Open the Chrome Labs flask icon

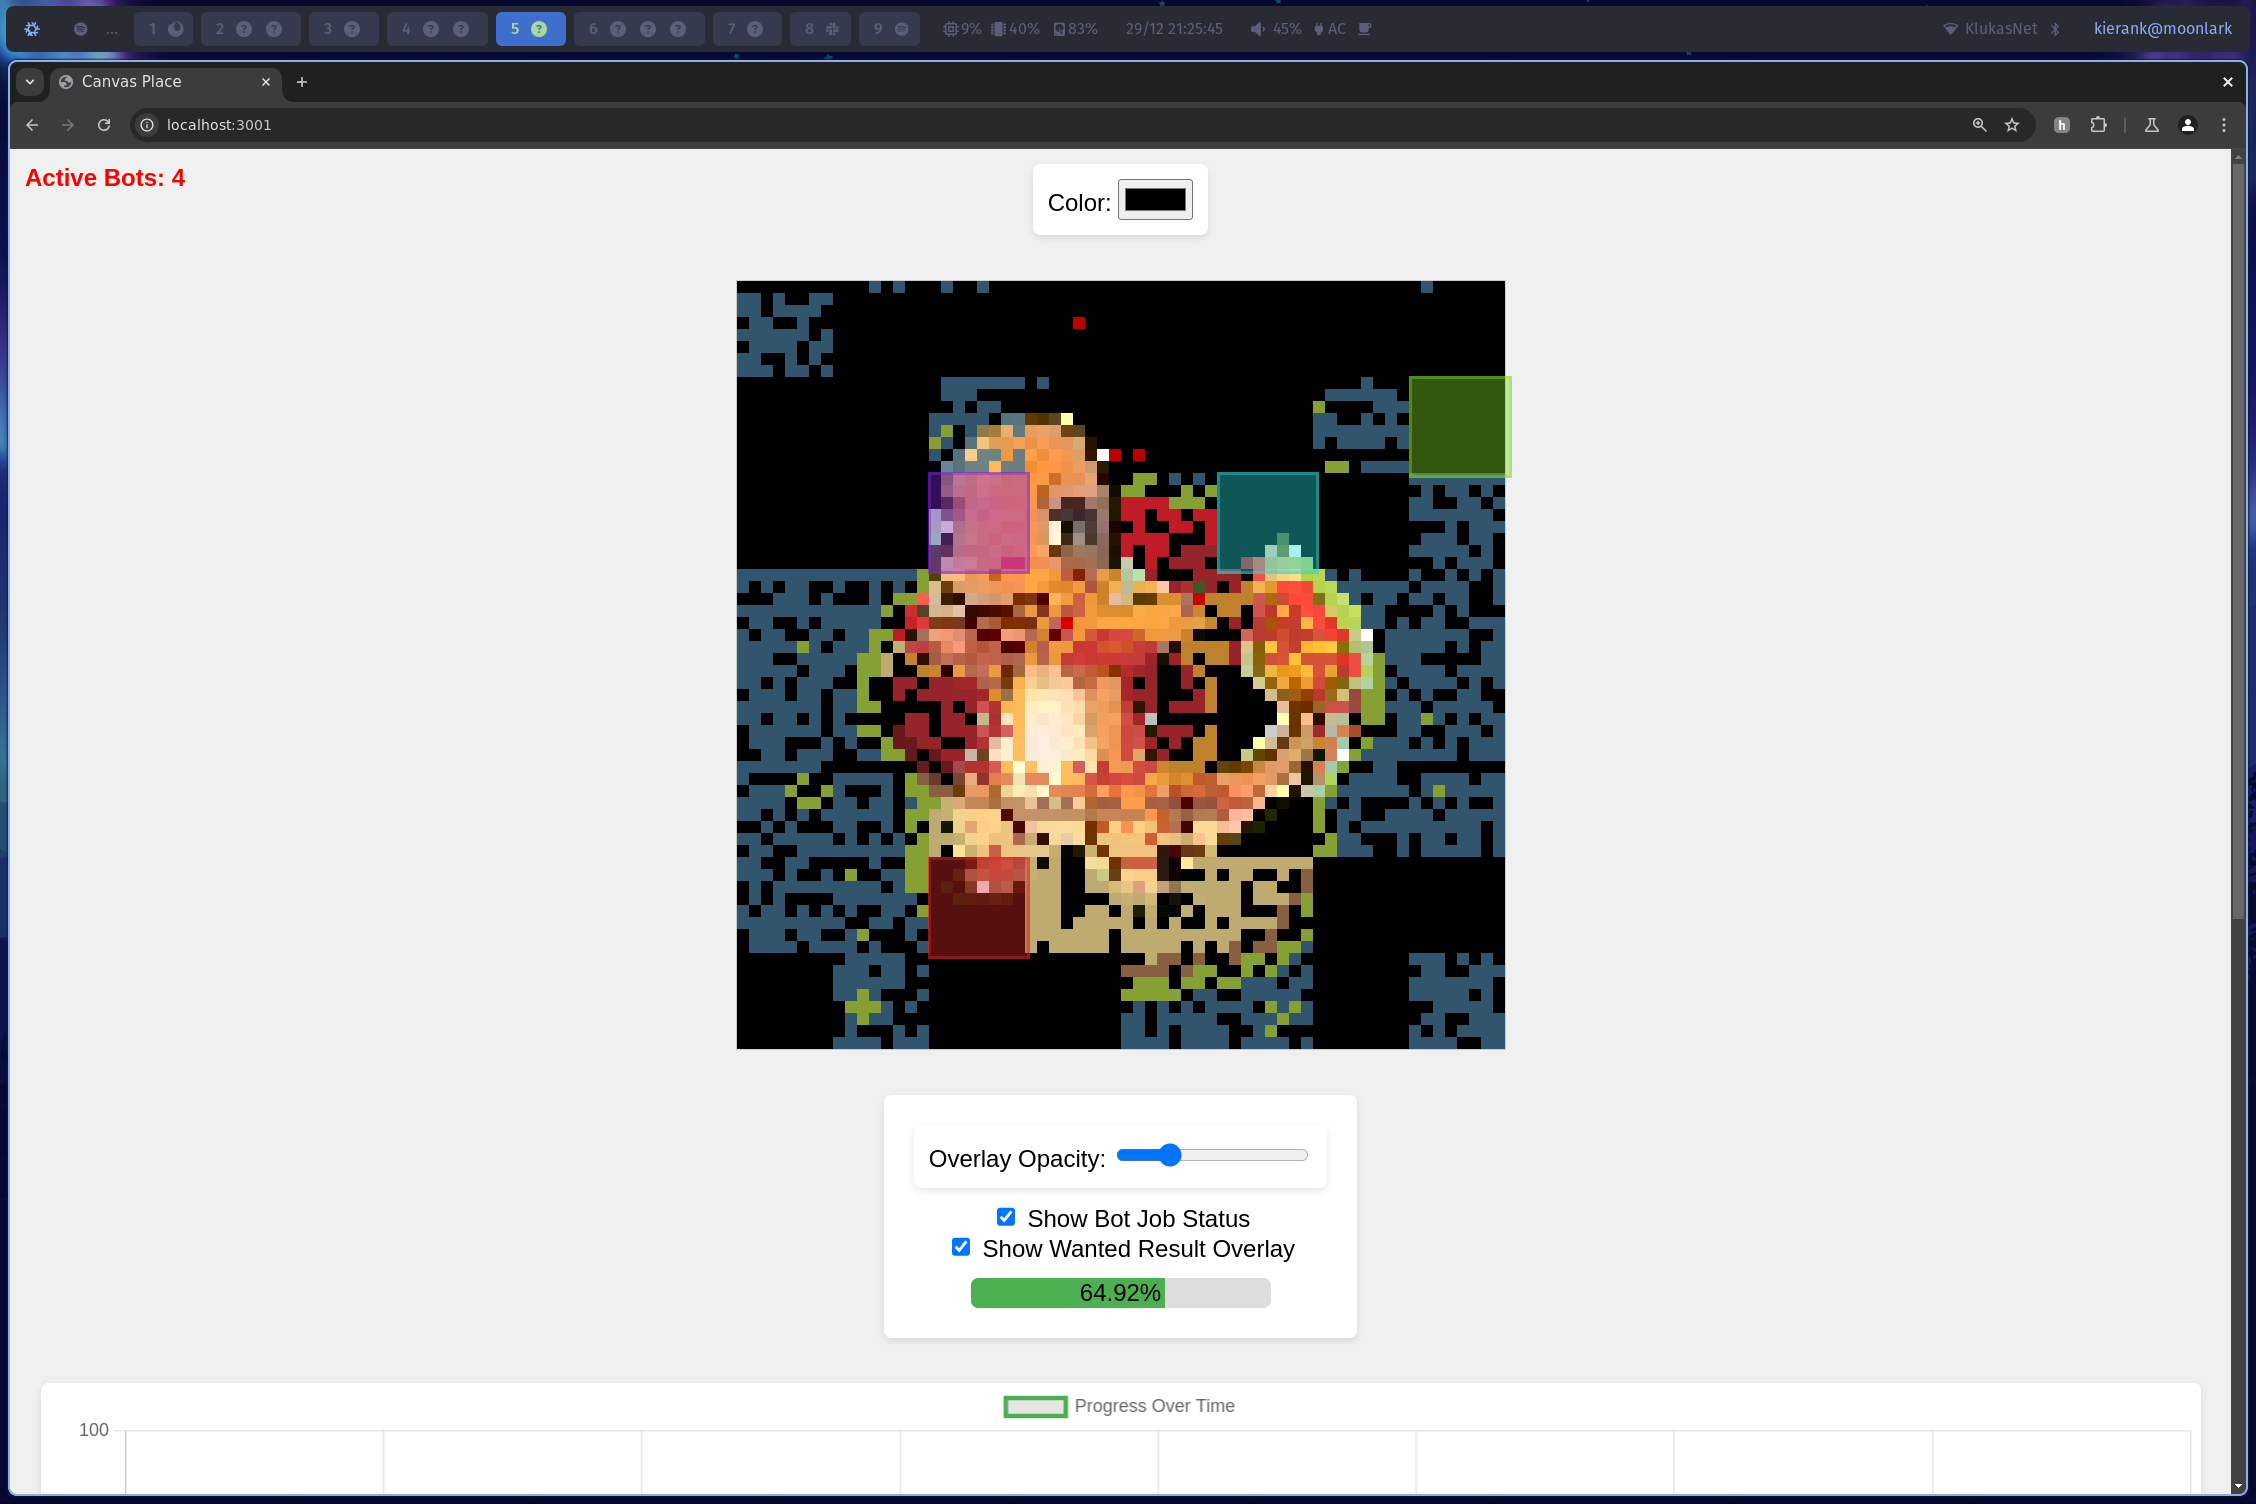[2152, 125]
